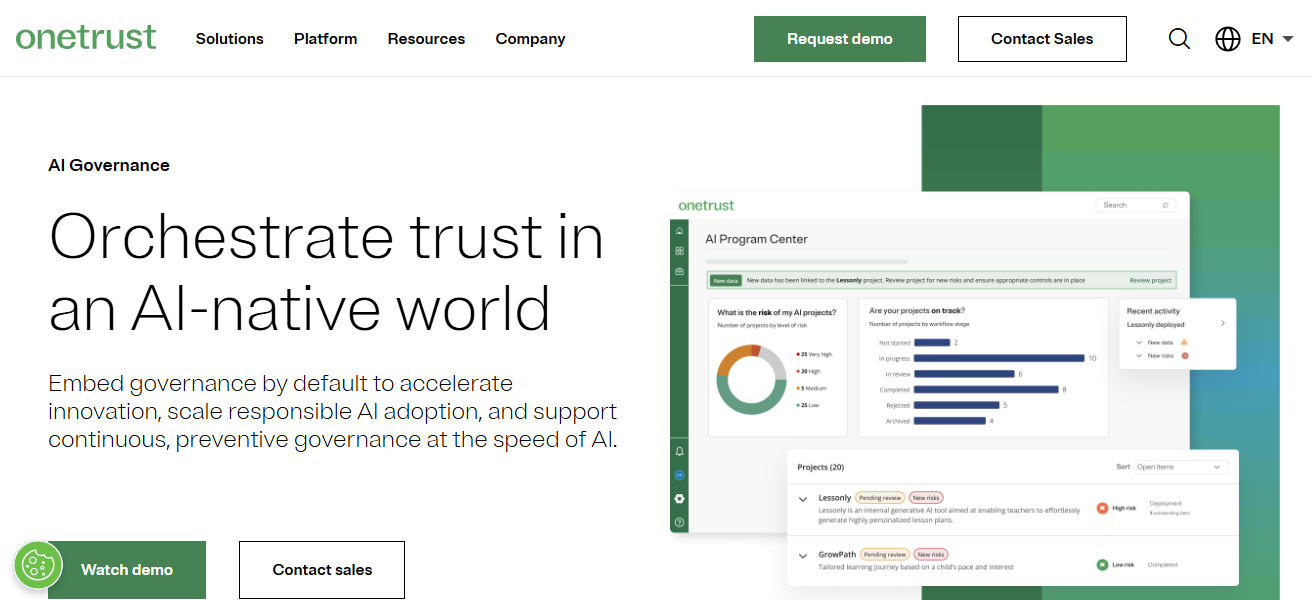Viewport: 1312px width, 600px height.
Task: Open settings with the gear icon
Action: [679, 496]
